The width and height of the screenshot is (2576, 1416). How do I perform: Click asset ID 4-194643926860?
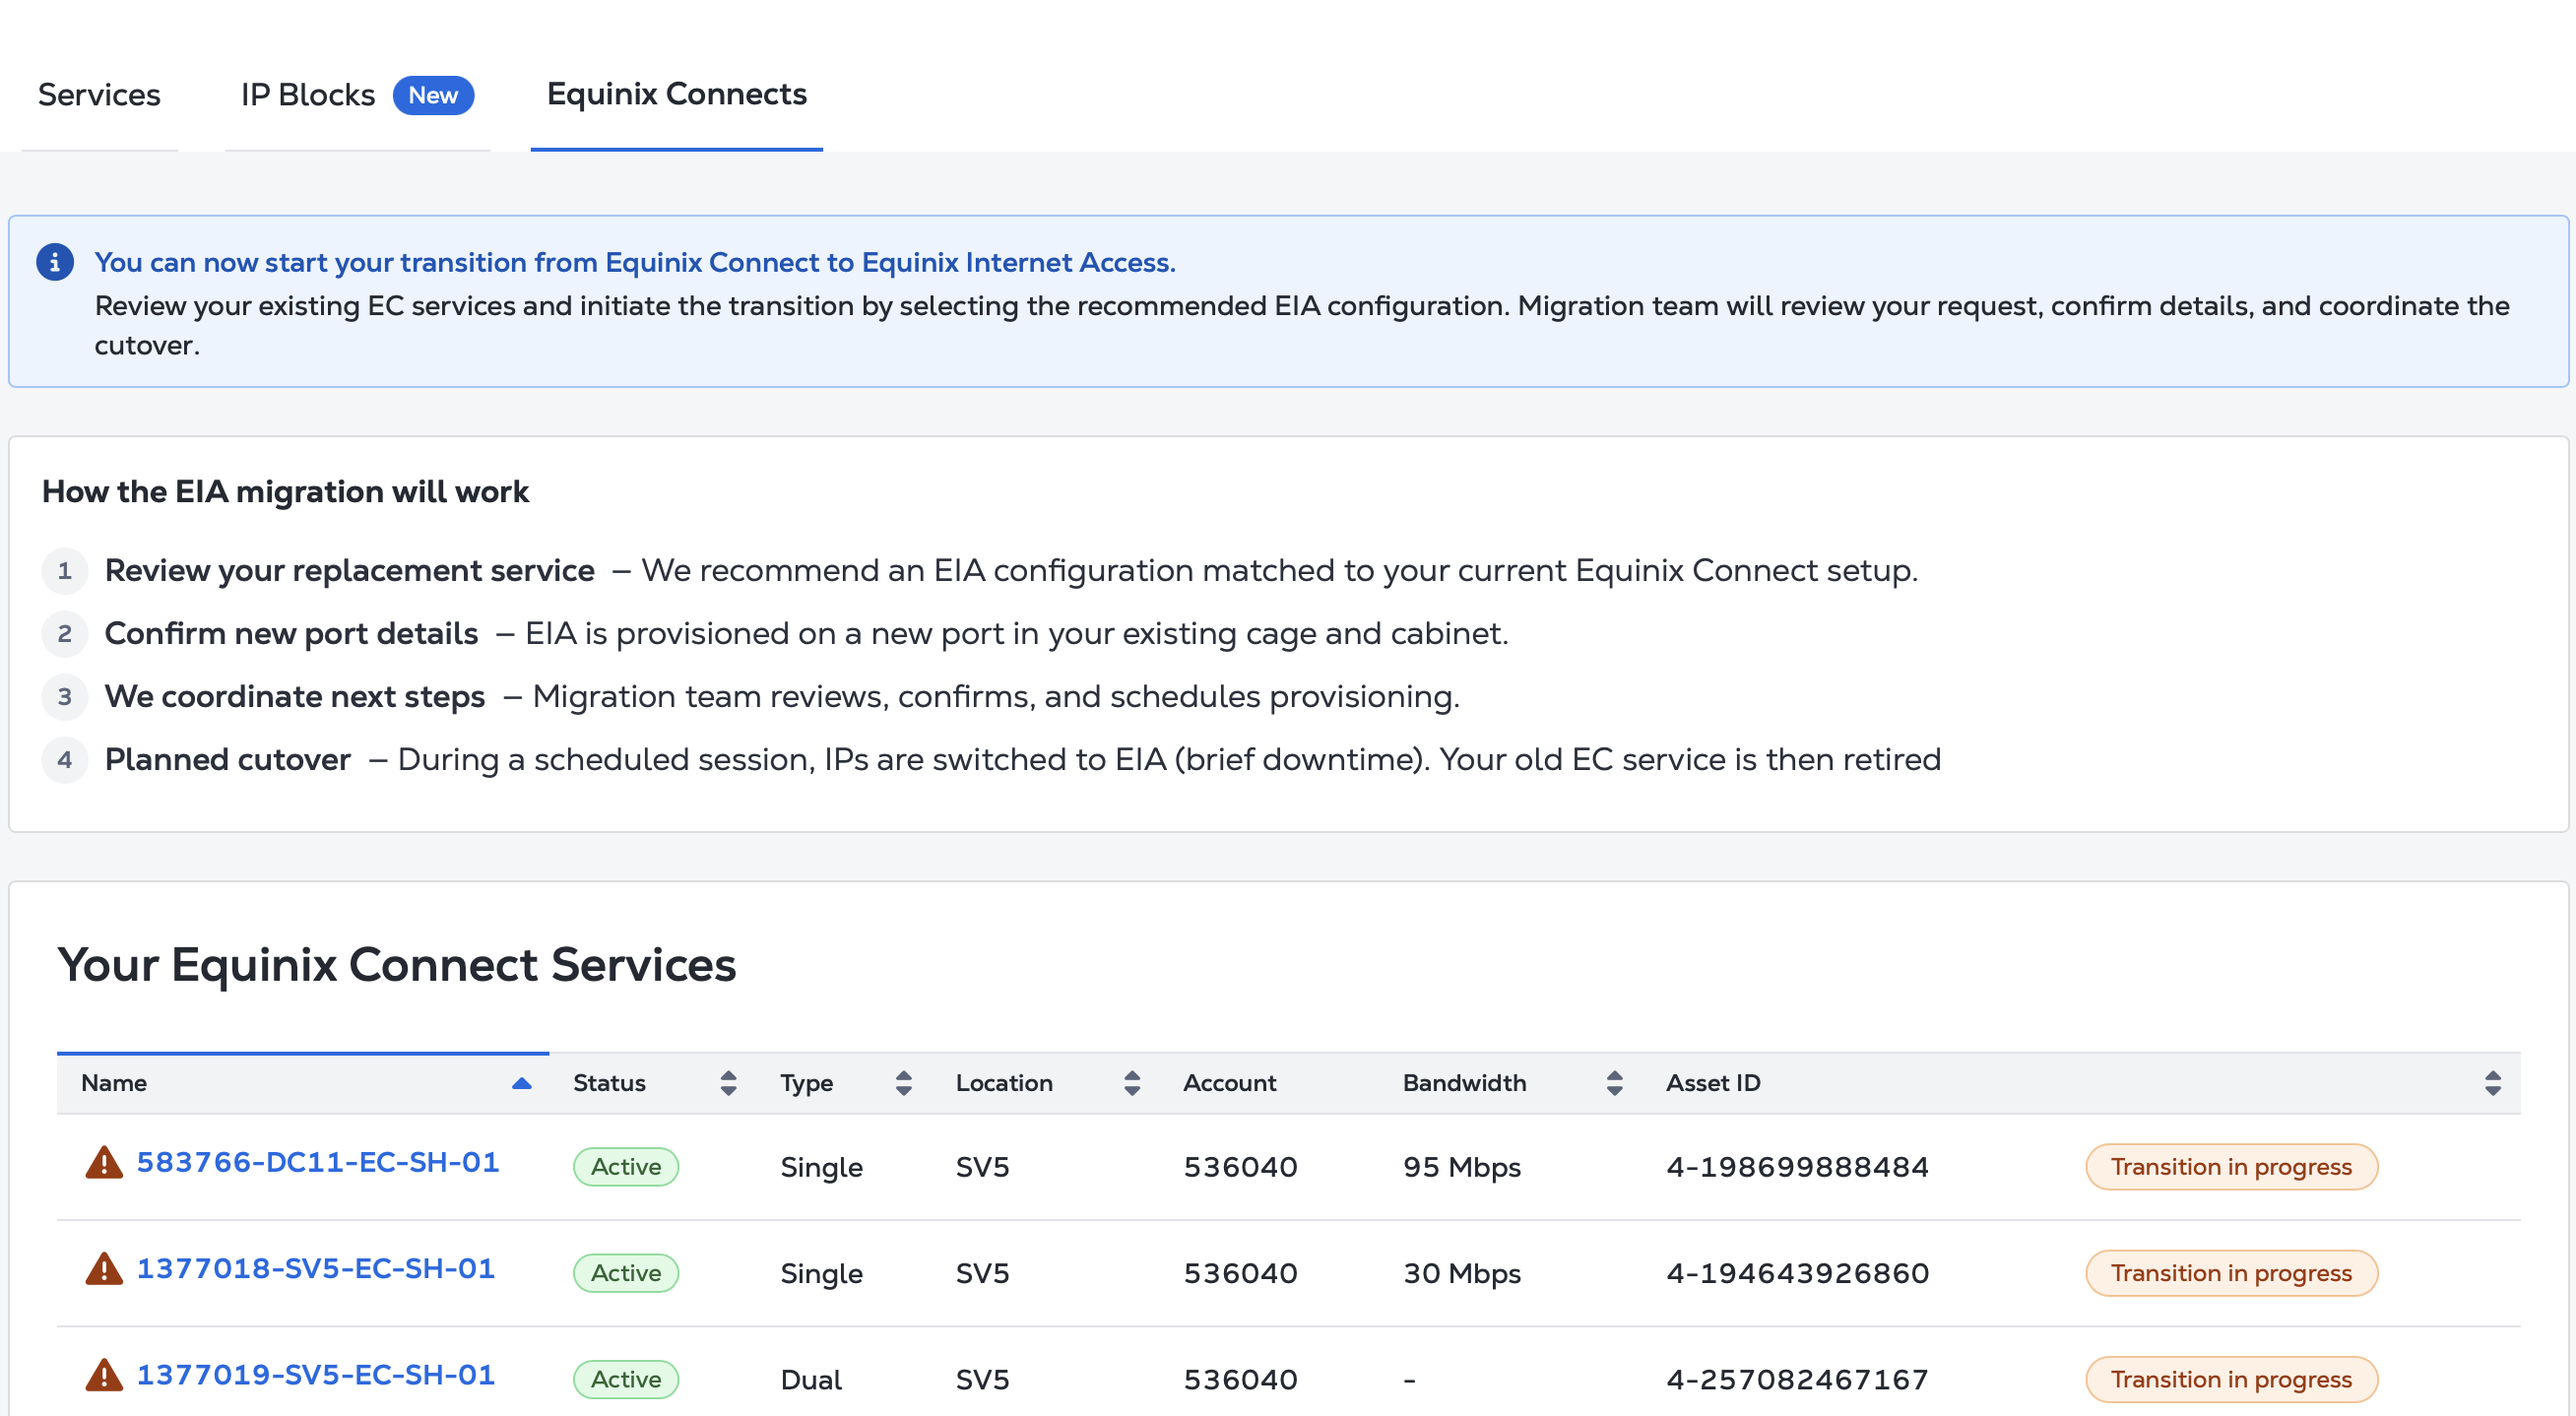tap(1797, 1273)
